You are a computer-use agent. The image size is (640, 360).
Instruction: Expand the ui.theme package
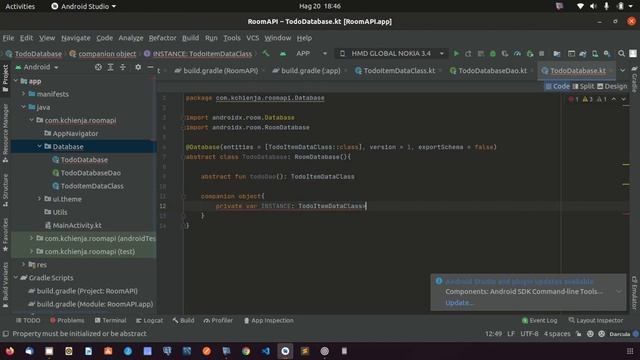point(39,199)
